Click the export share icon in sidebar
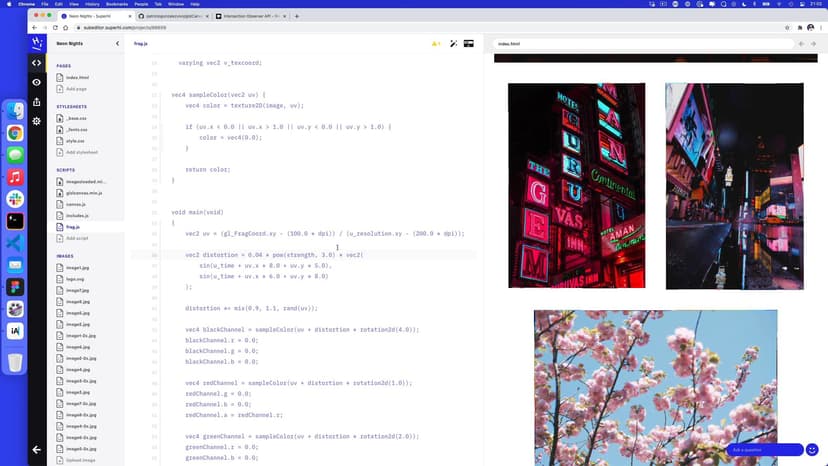This screenshot has height=466, width=828. click(x=37, y=102)
